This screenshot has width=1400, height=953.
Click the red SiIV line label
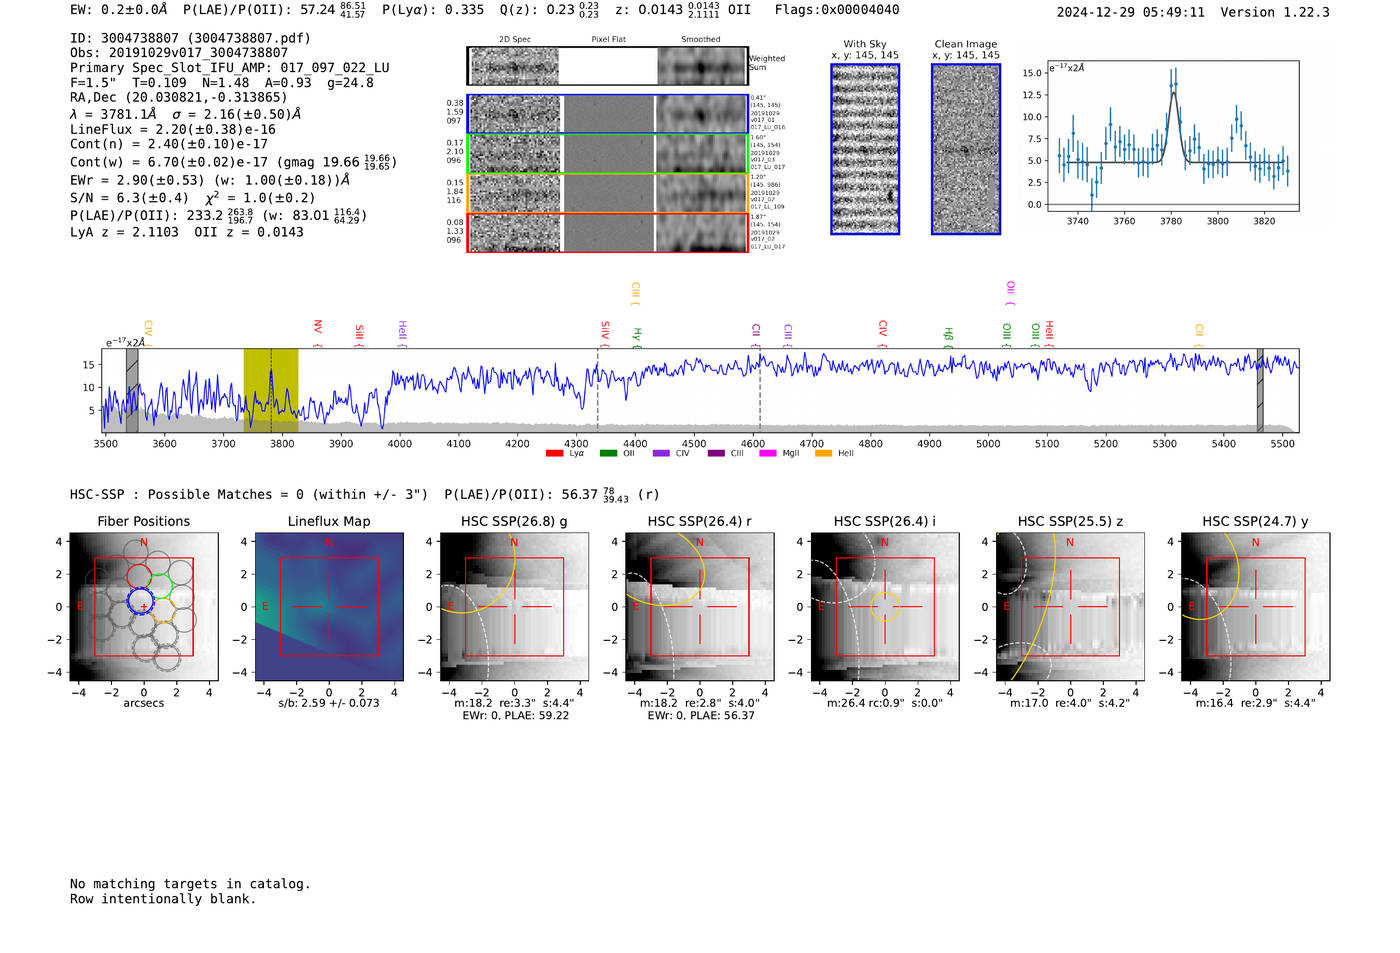tap(604, 333)
